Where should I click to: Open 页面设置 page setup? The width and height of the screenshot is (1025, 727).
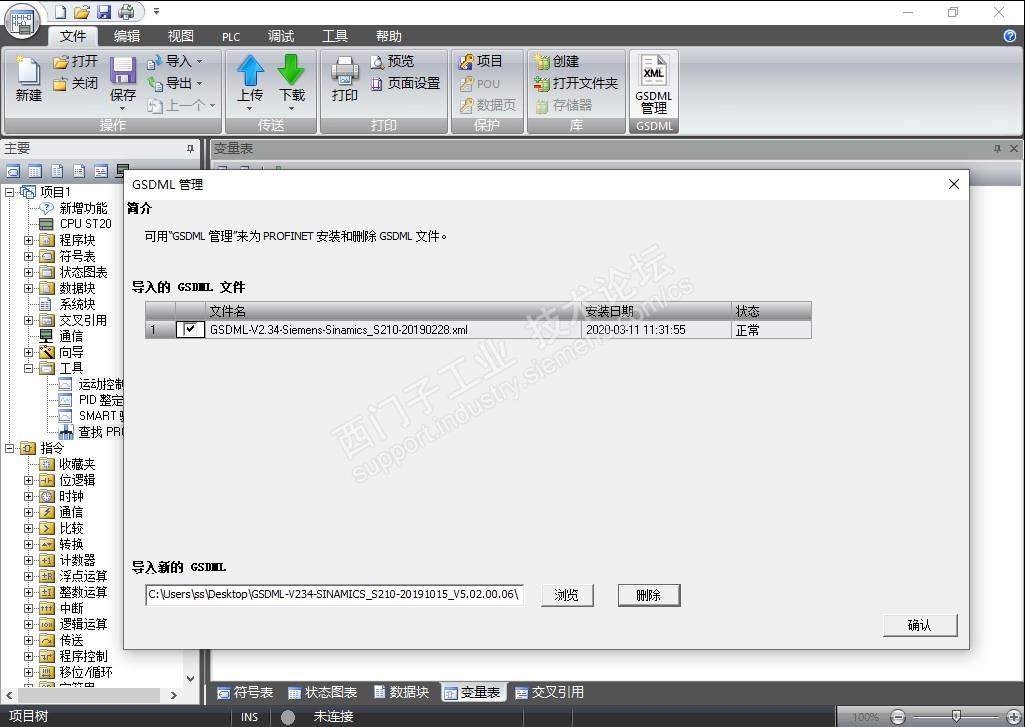point(405,84)
